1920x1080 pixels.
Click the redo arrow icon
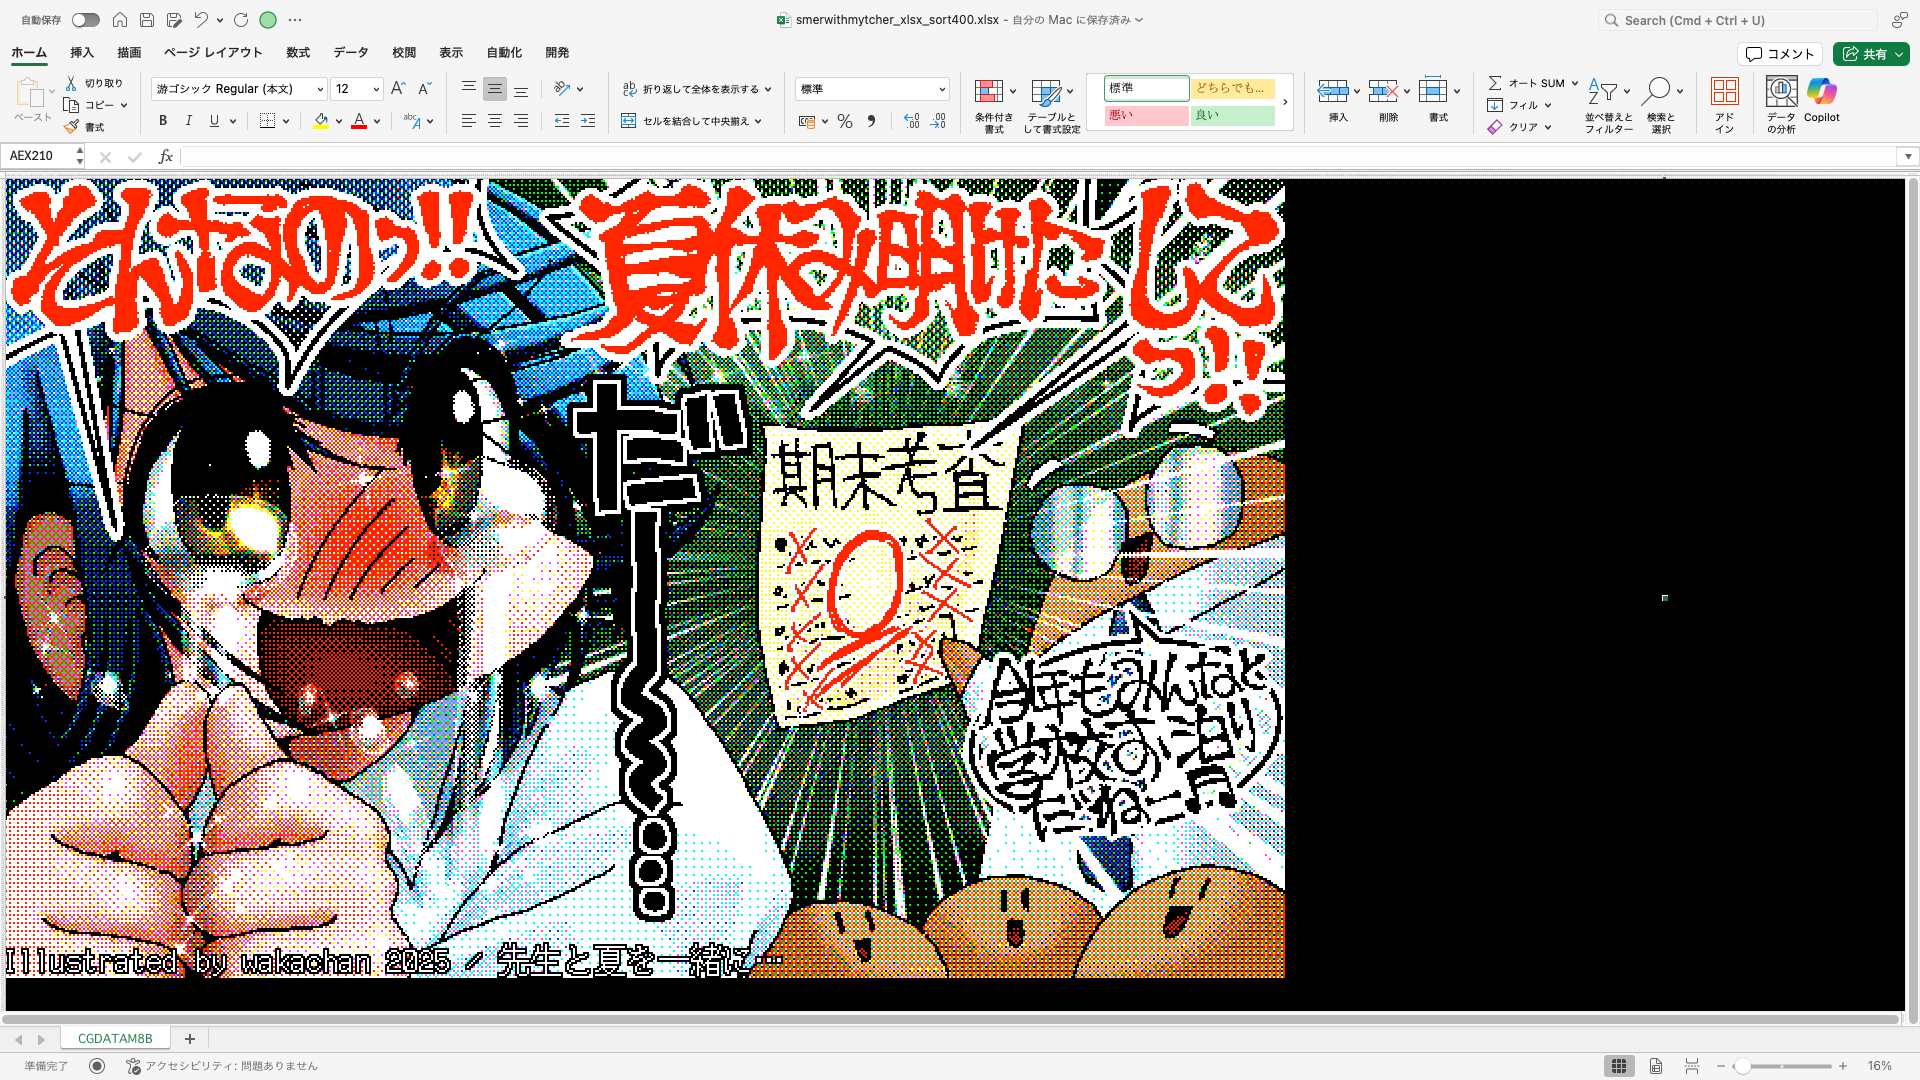[x=241, y=20]
